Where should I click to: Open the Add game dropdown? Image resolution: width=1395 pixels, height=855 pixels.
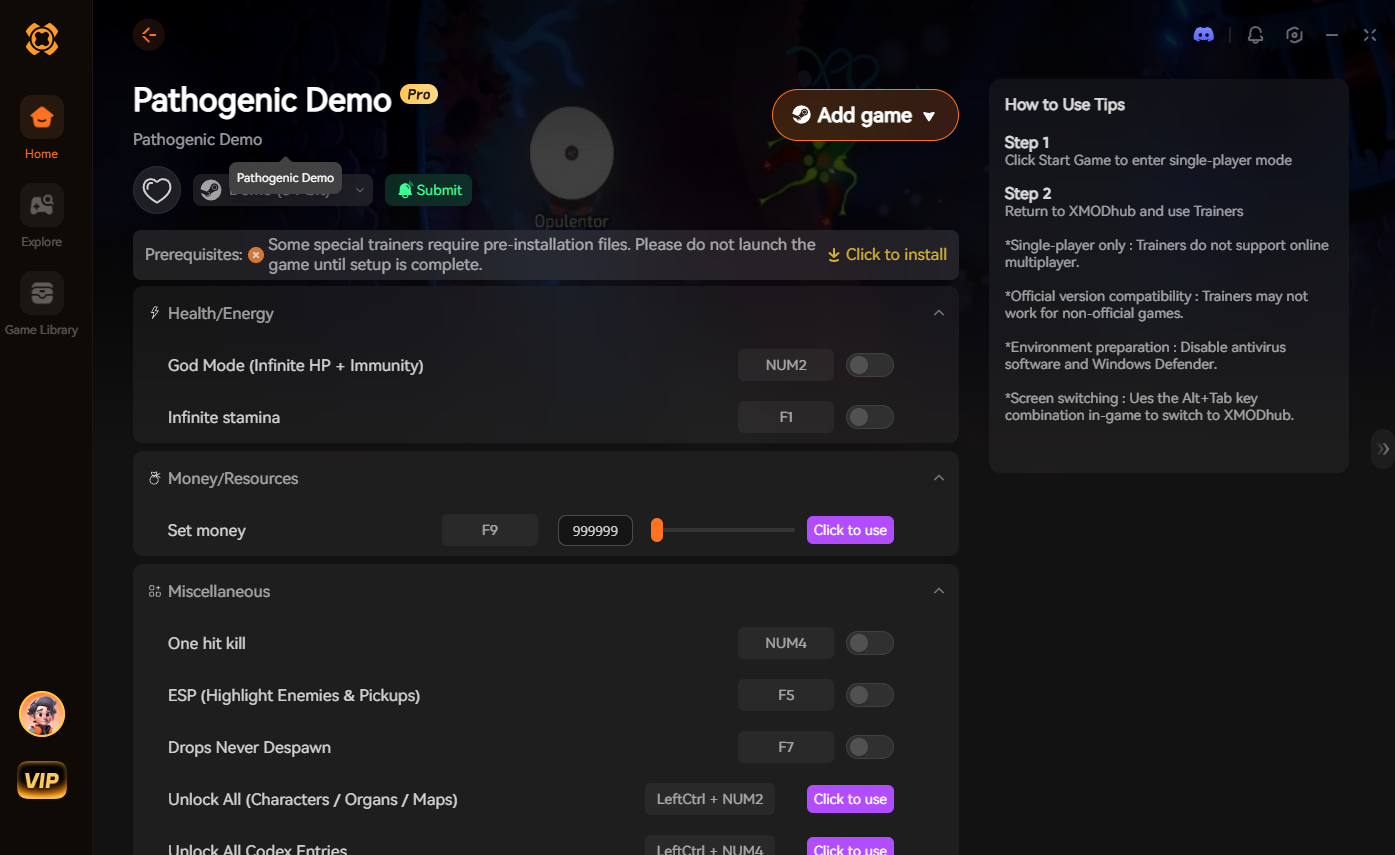865,115
